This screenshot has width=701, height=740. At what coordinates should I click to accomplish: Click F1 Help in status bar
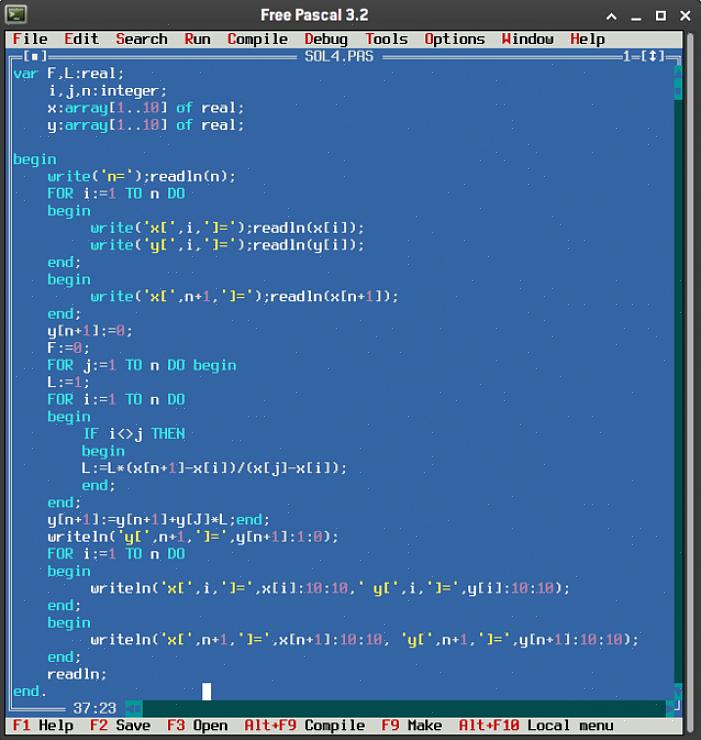[42, 726]
